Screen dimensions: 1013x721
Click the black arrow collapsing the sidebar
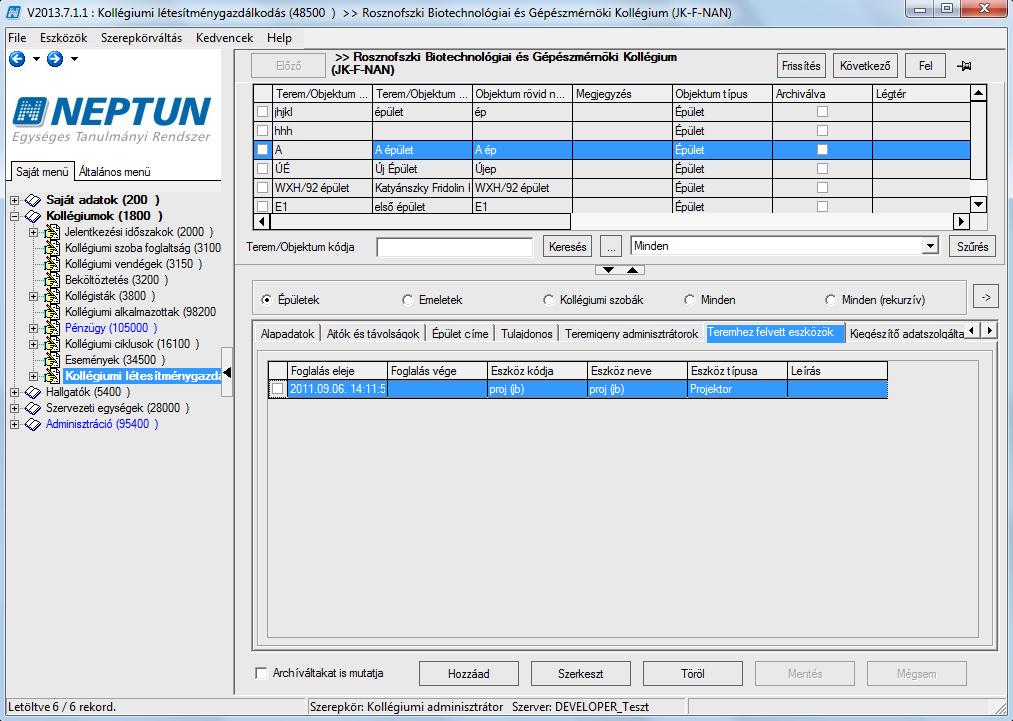(227, 373)
